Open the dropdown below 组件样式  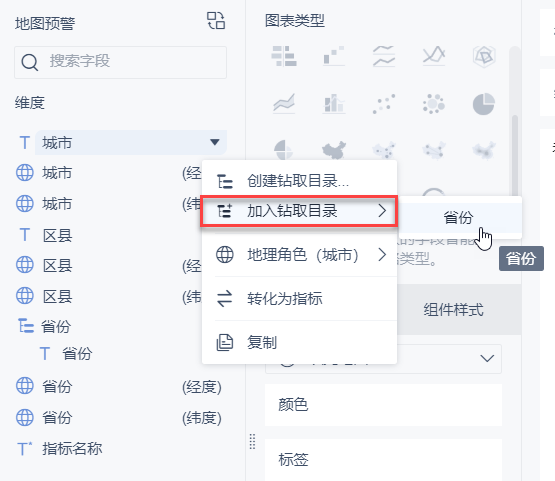pos(383,359)
